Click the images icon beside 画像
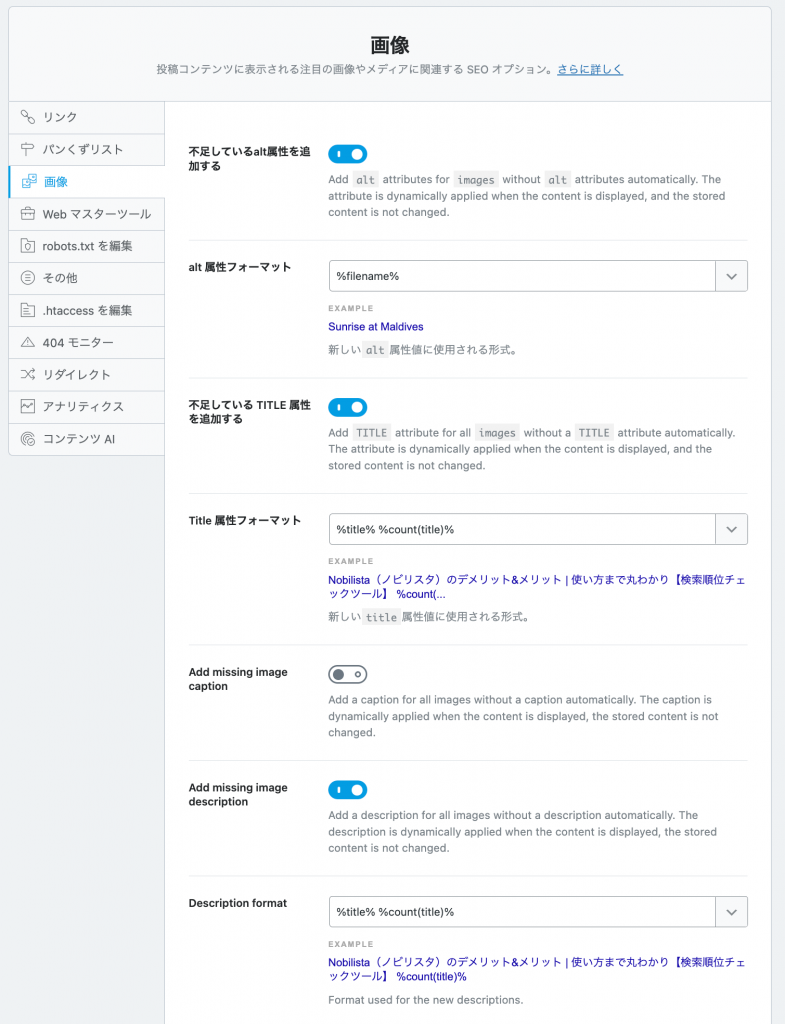Screen dimensions: 785x1024 pyautogui.click(x=29, y=182)
